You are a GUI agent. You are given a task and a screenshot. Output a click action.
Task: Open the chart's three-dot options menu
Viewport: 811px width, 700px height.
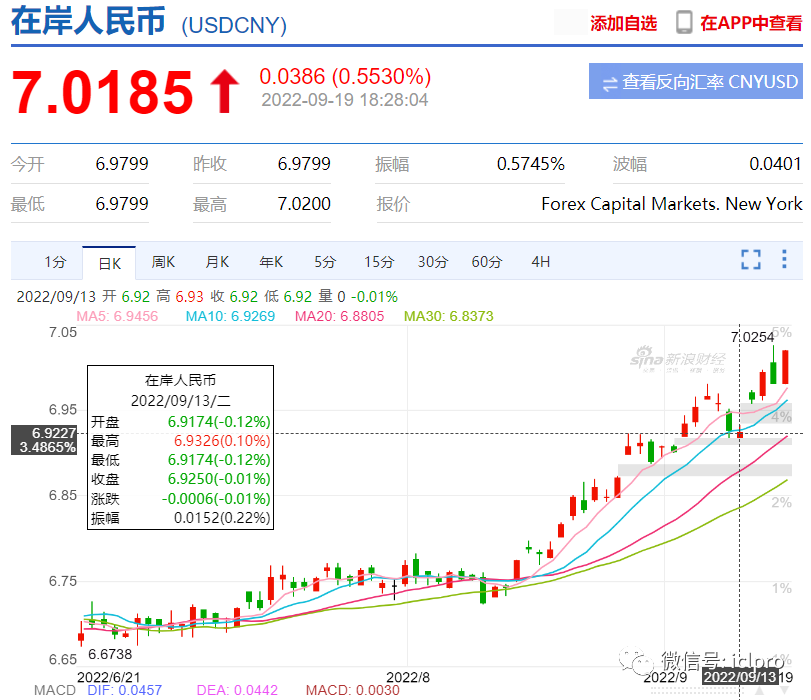point(782,260)
